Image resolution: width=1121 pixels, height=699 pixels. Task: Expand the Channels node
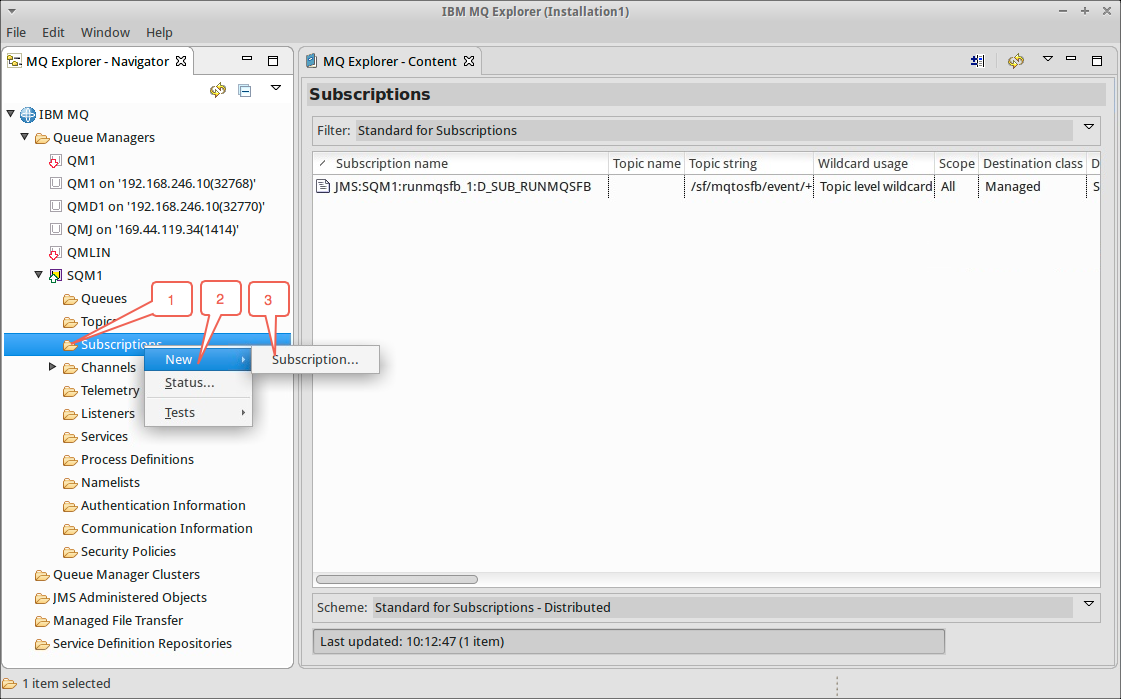coord(52,367)
